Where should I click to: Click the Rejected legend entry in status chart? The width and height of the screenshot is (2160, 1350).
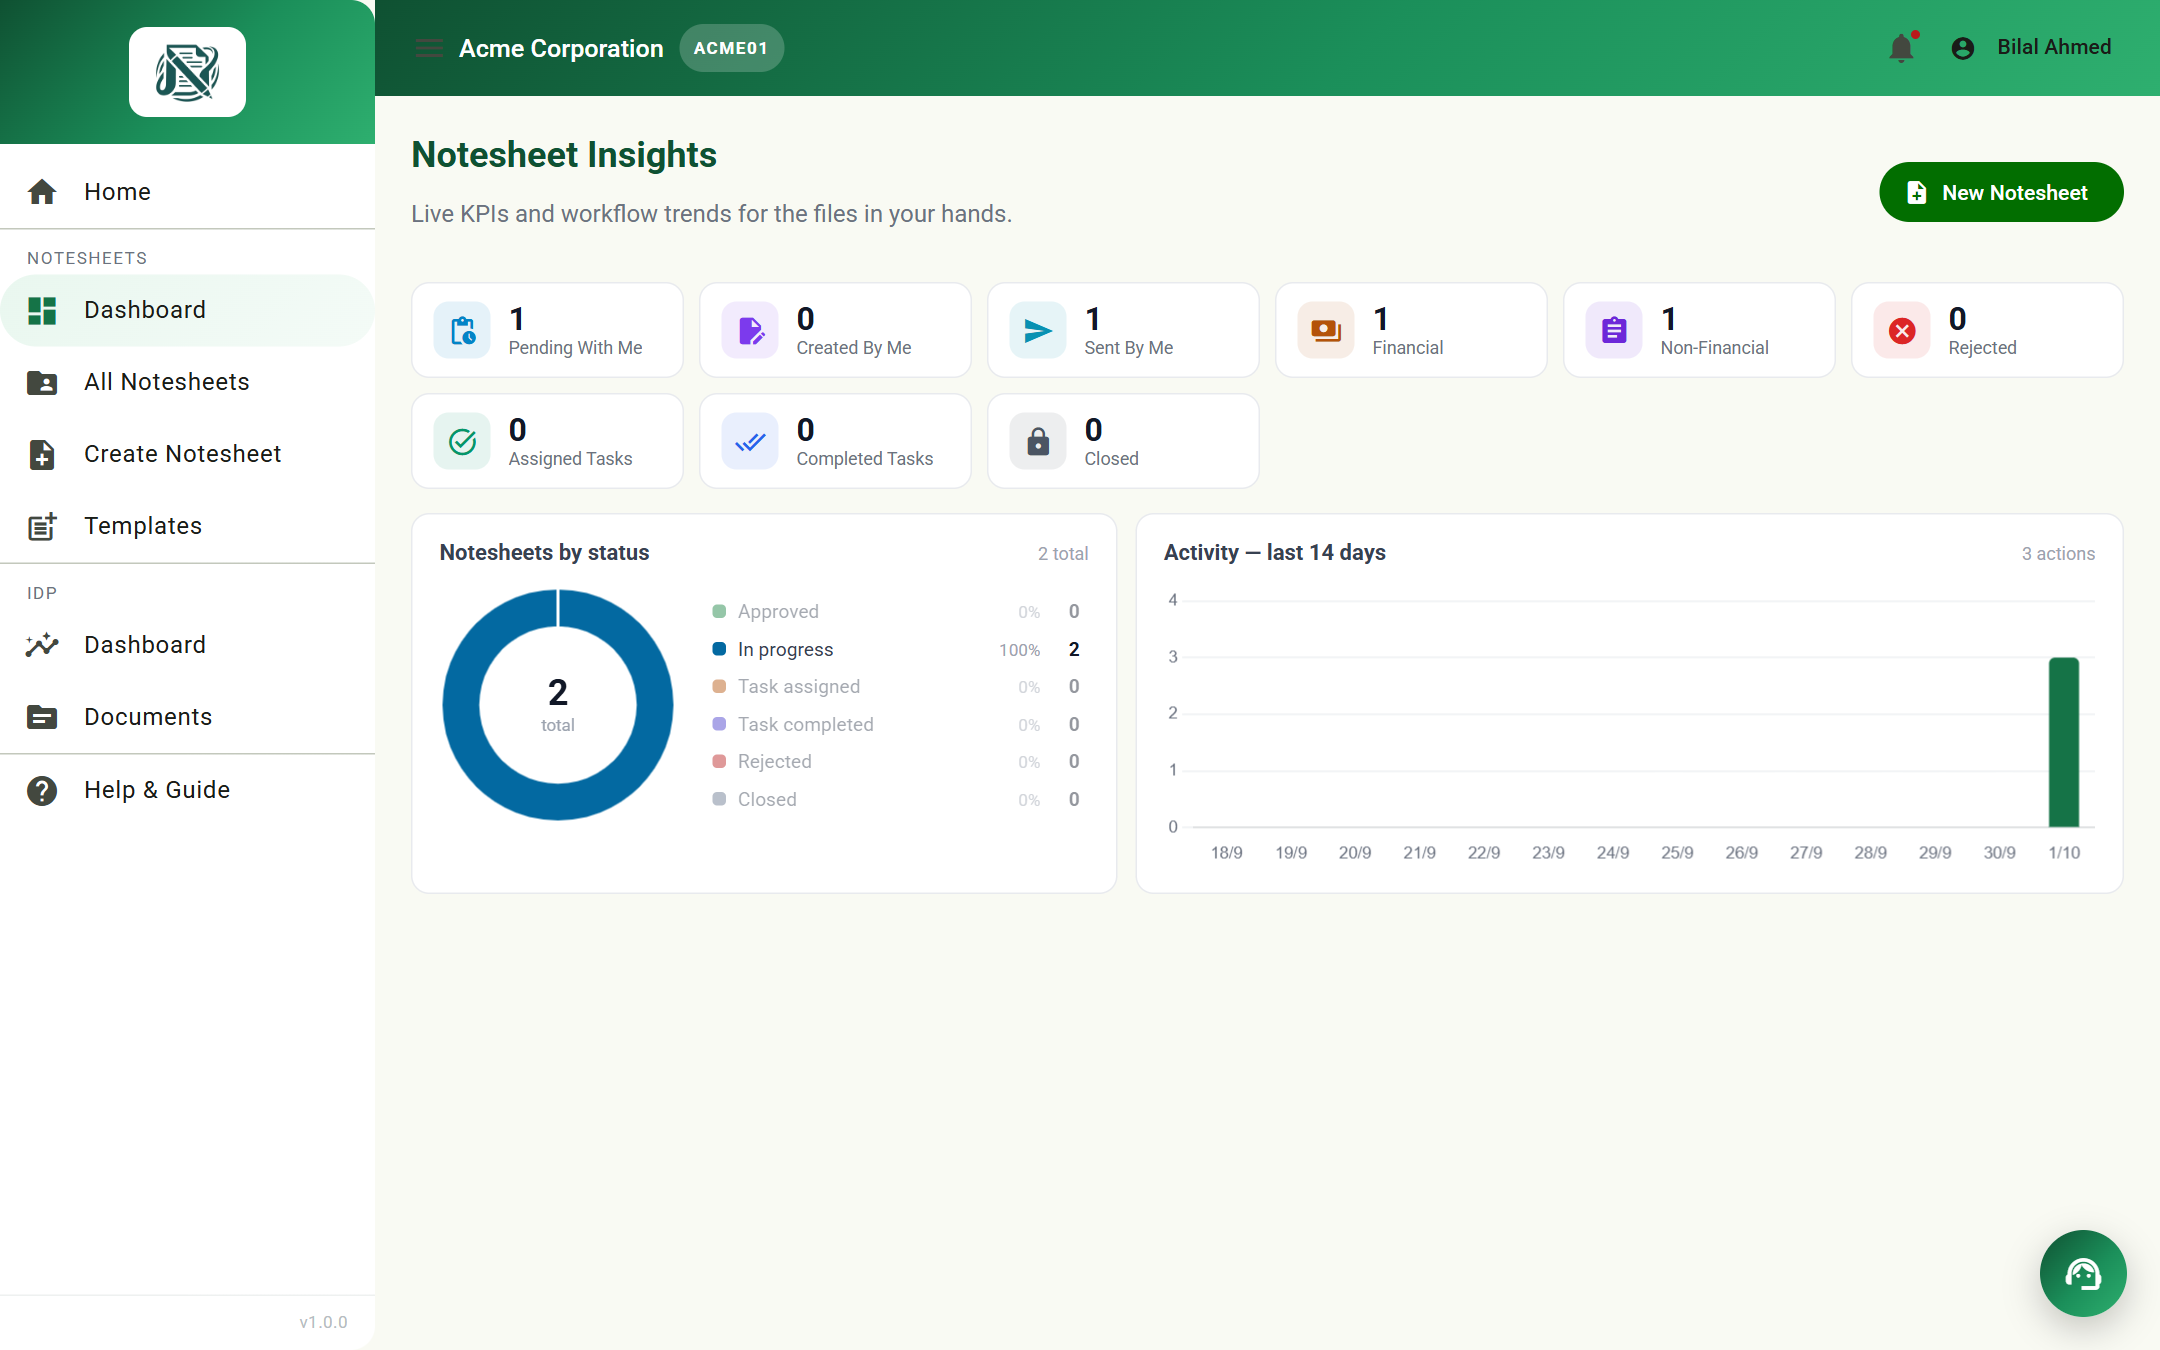click(x=895, y=762)
